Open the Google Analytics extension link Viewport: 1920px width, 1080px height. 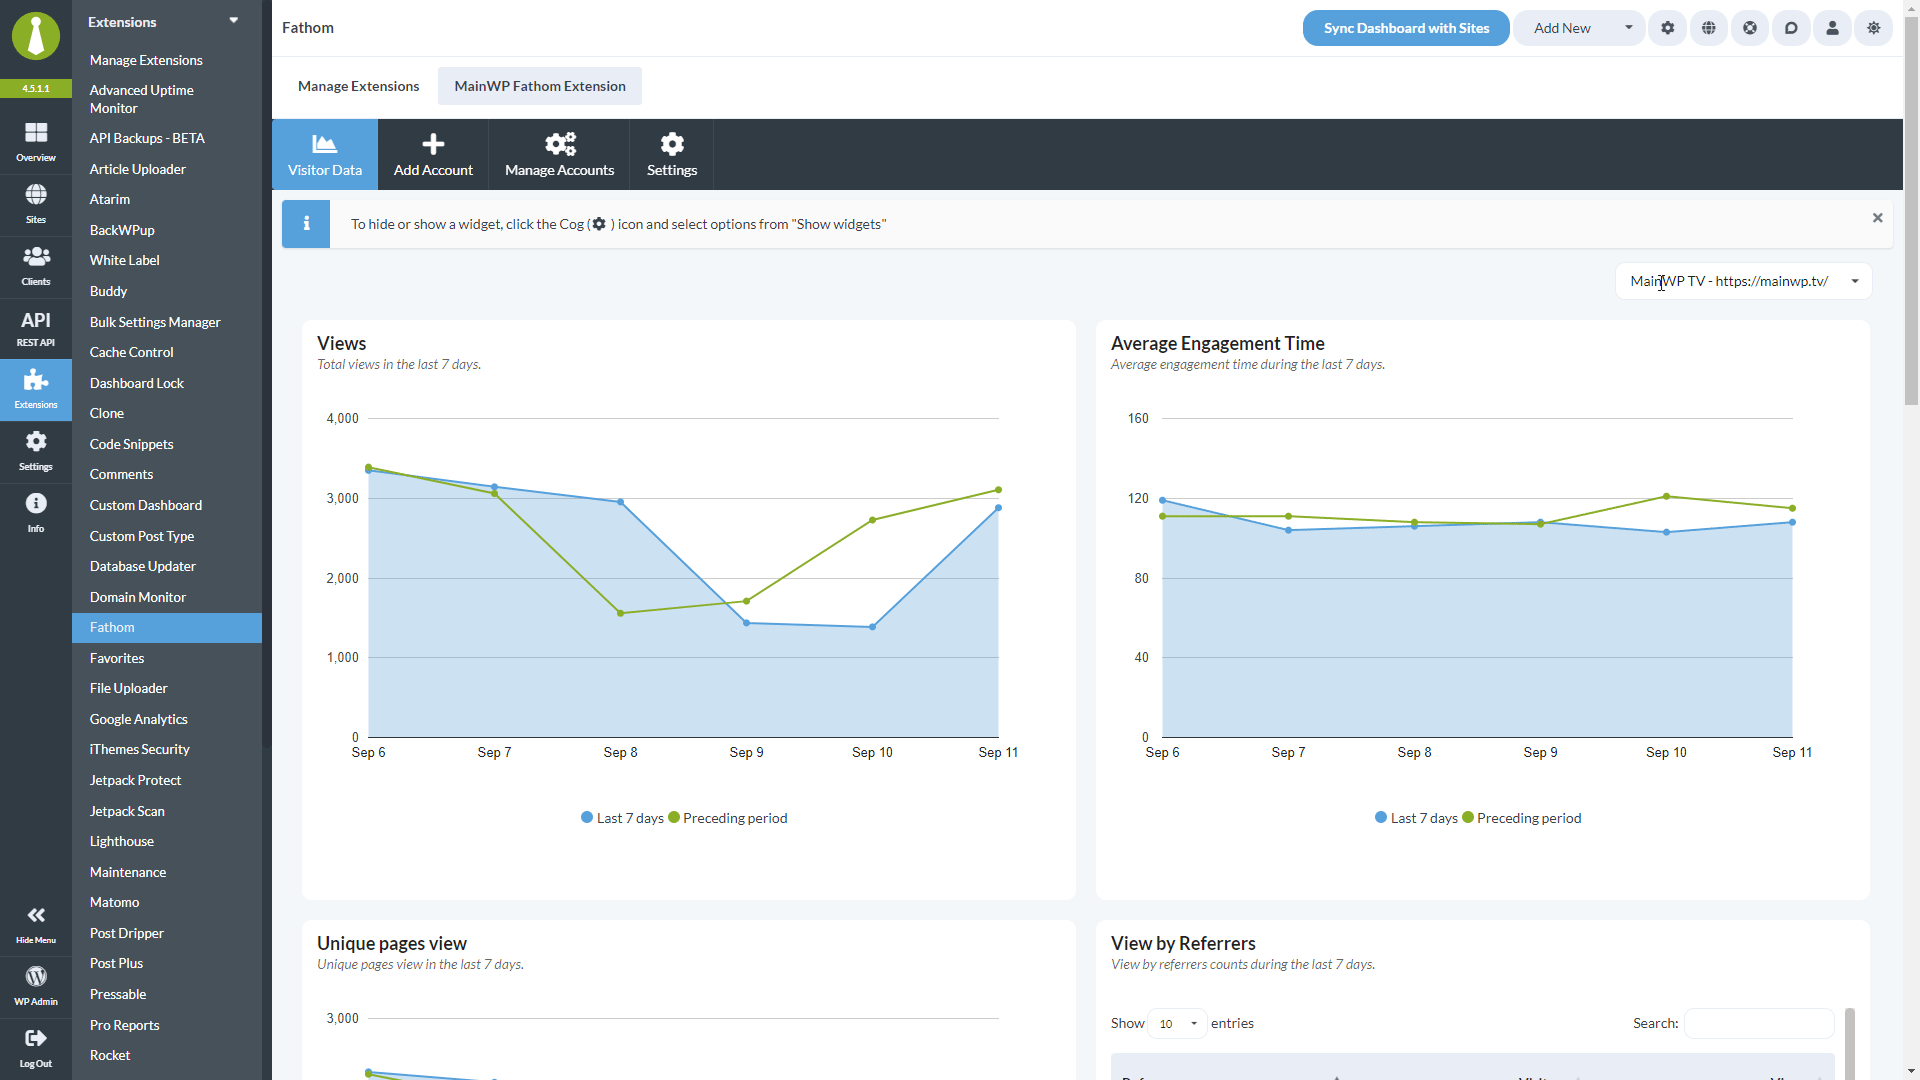click(138, 719)
